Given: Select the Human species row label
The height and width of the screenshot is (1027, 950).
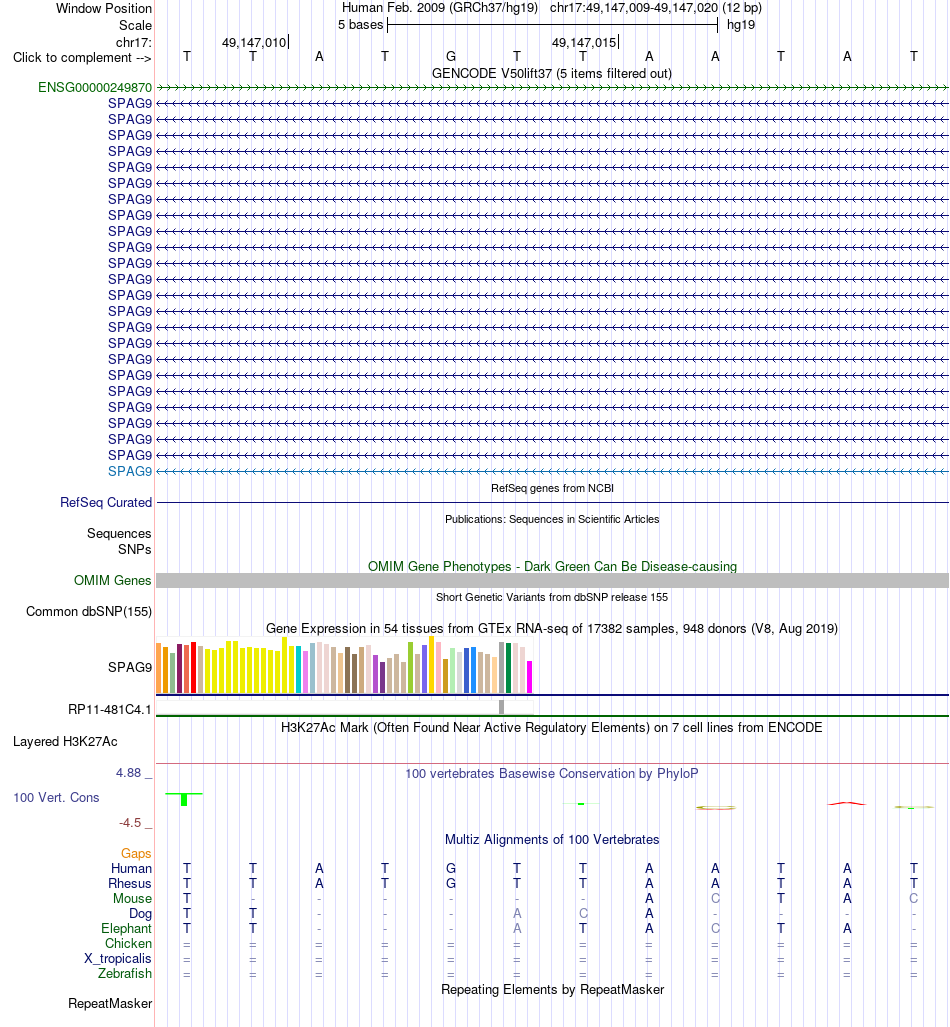Looking at the screenshot, I should pos(131,868).
